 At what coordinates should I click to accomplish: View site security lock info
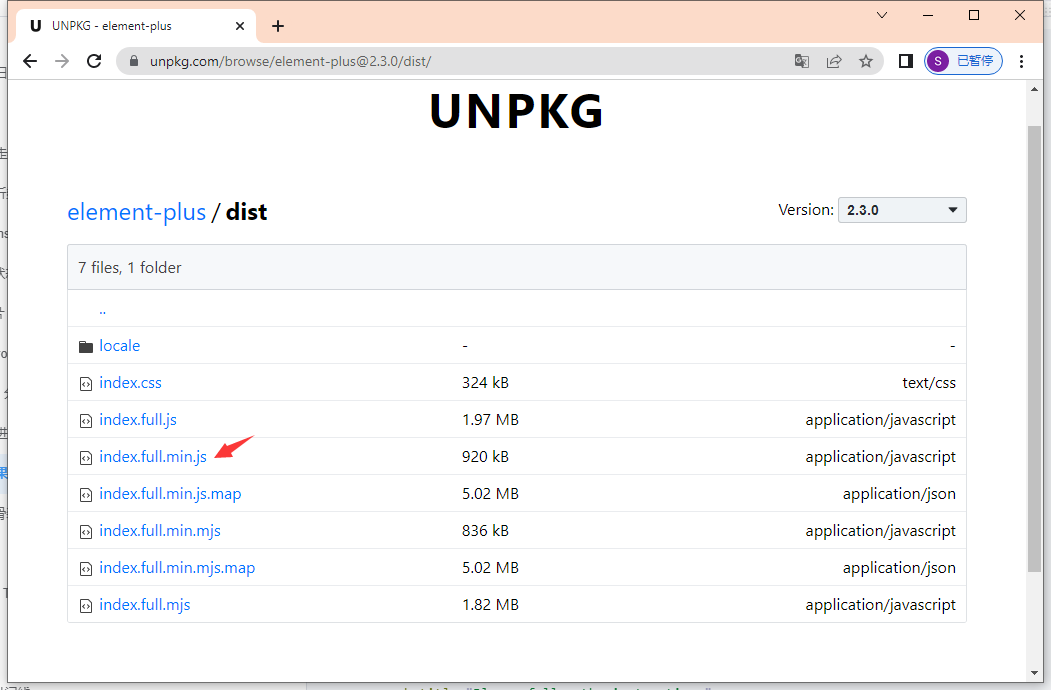coord(134,61)
